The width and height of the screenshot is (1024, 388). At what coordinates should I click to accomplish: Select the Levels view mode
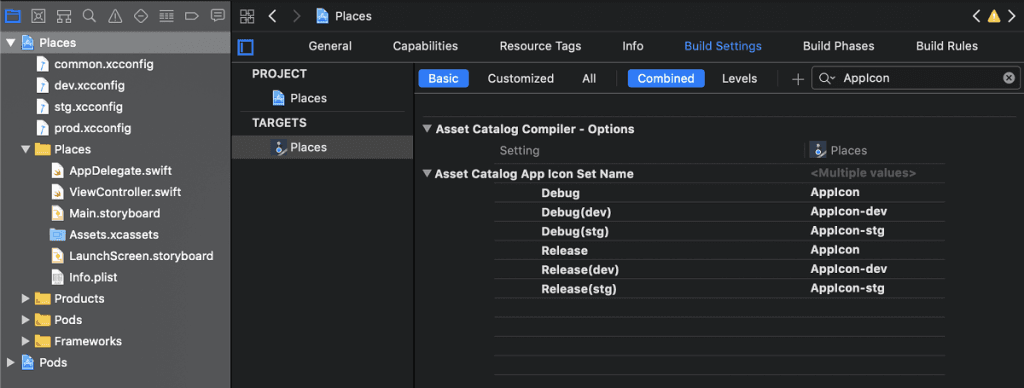pos(739,78)
